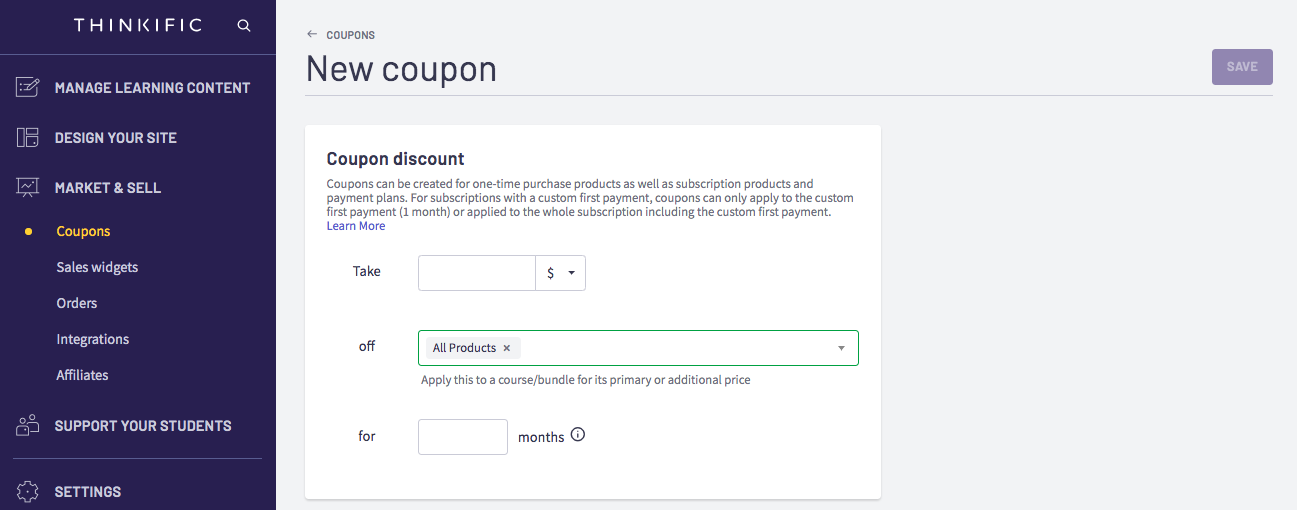The width and height of the screenshot is (1297, 510).
Task: Click the Design Your Site layout icon
Action: [28, 138]
